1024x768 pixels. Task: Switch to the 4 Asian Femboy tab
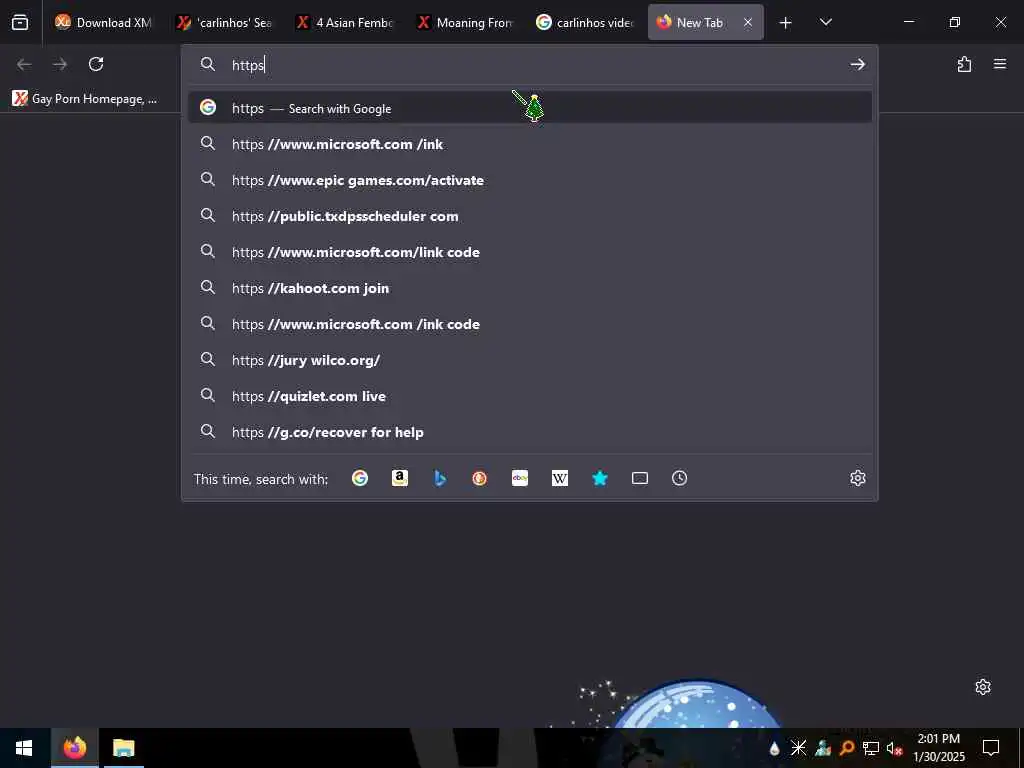[x=346, y=22]
